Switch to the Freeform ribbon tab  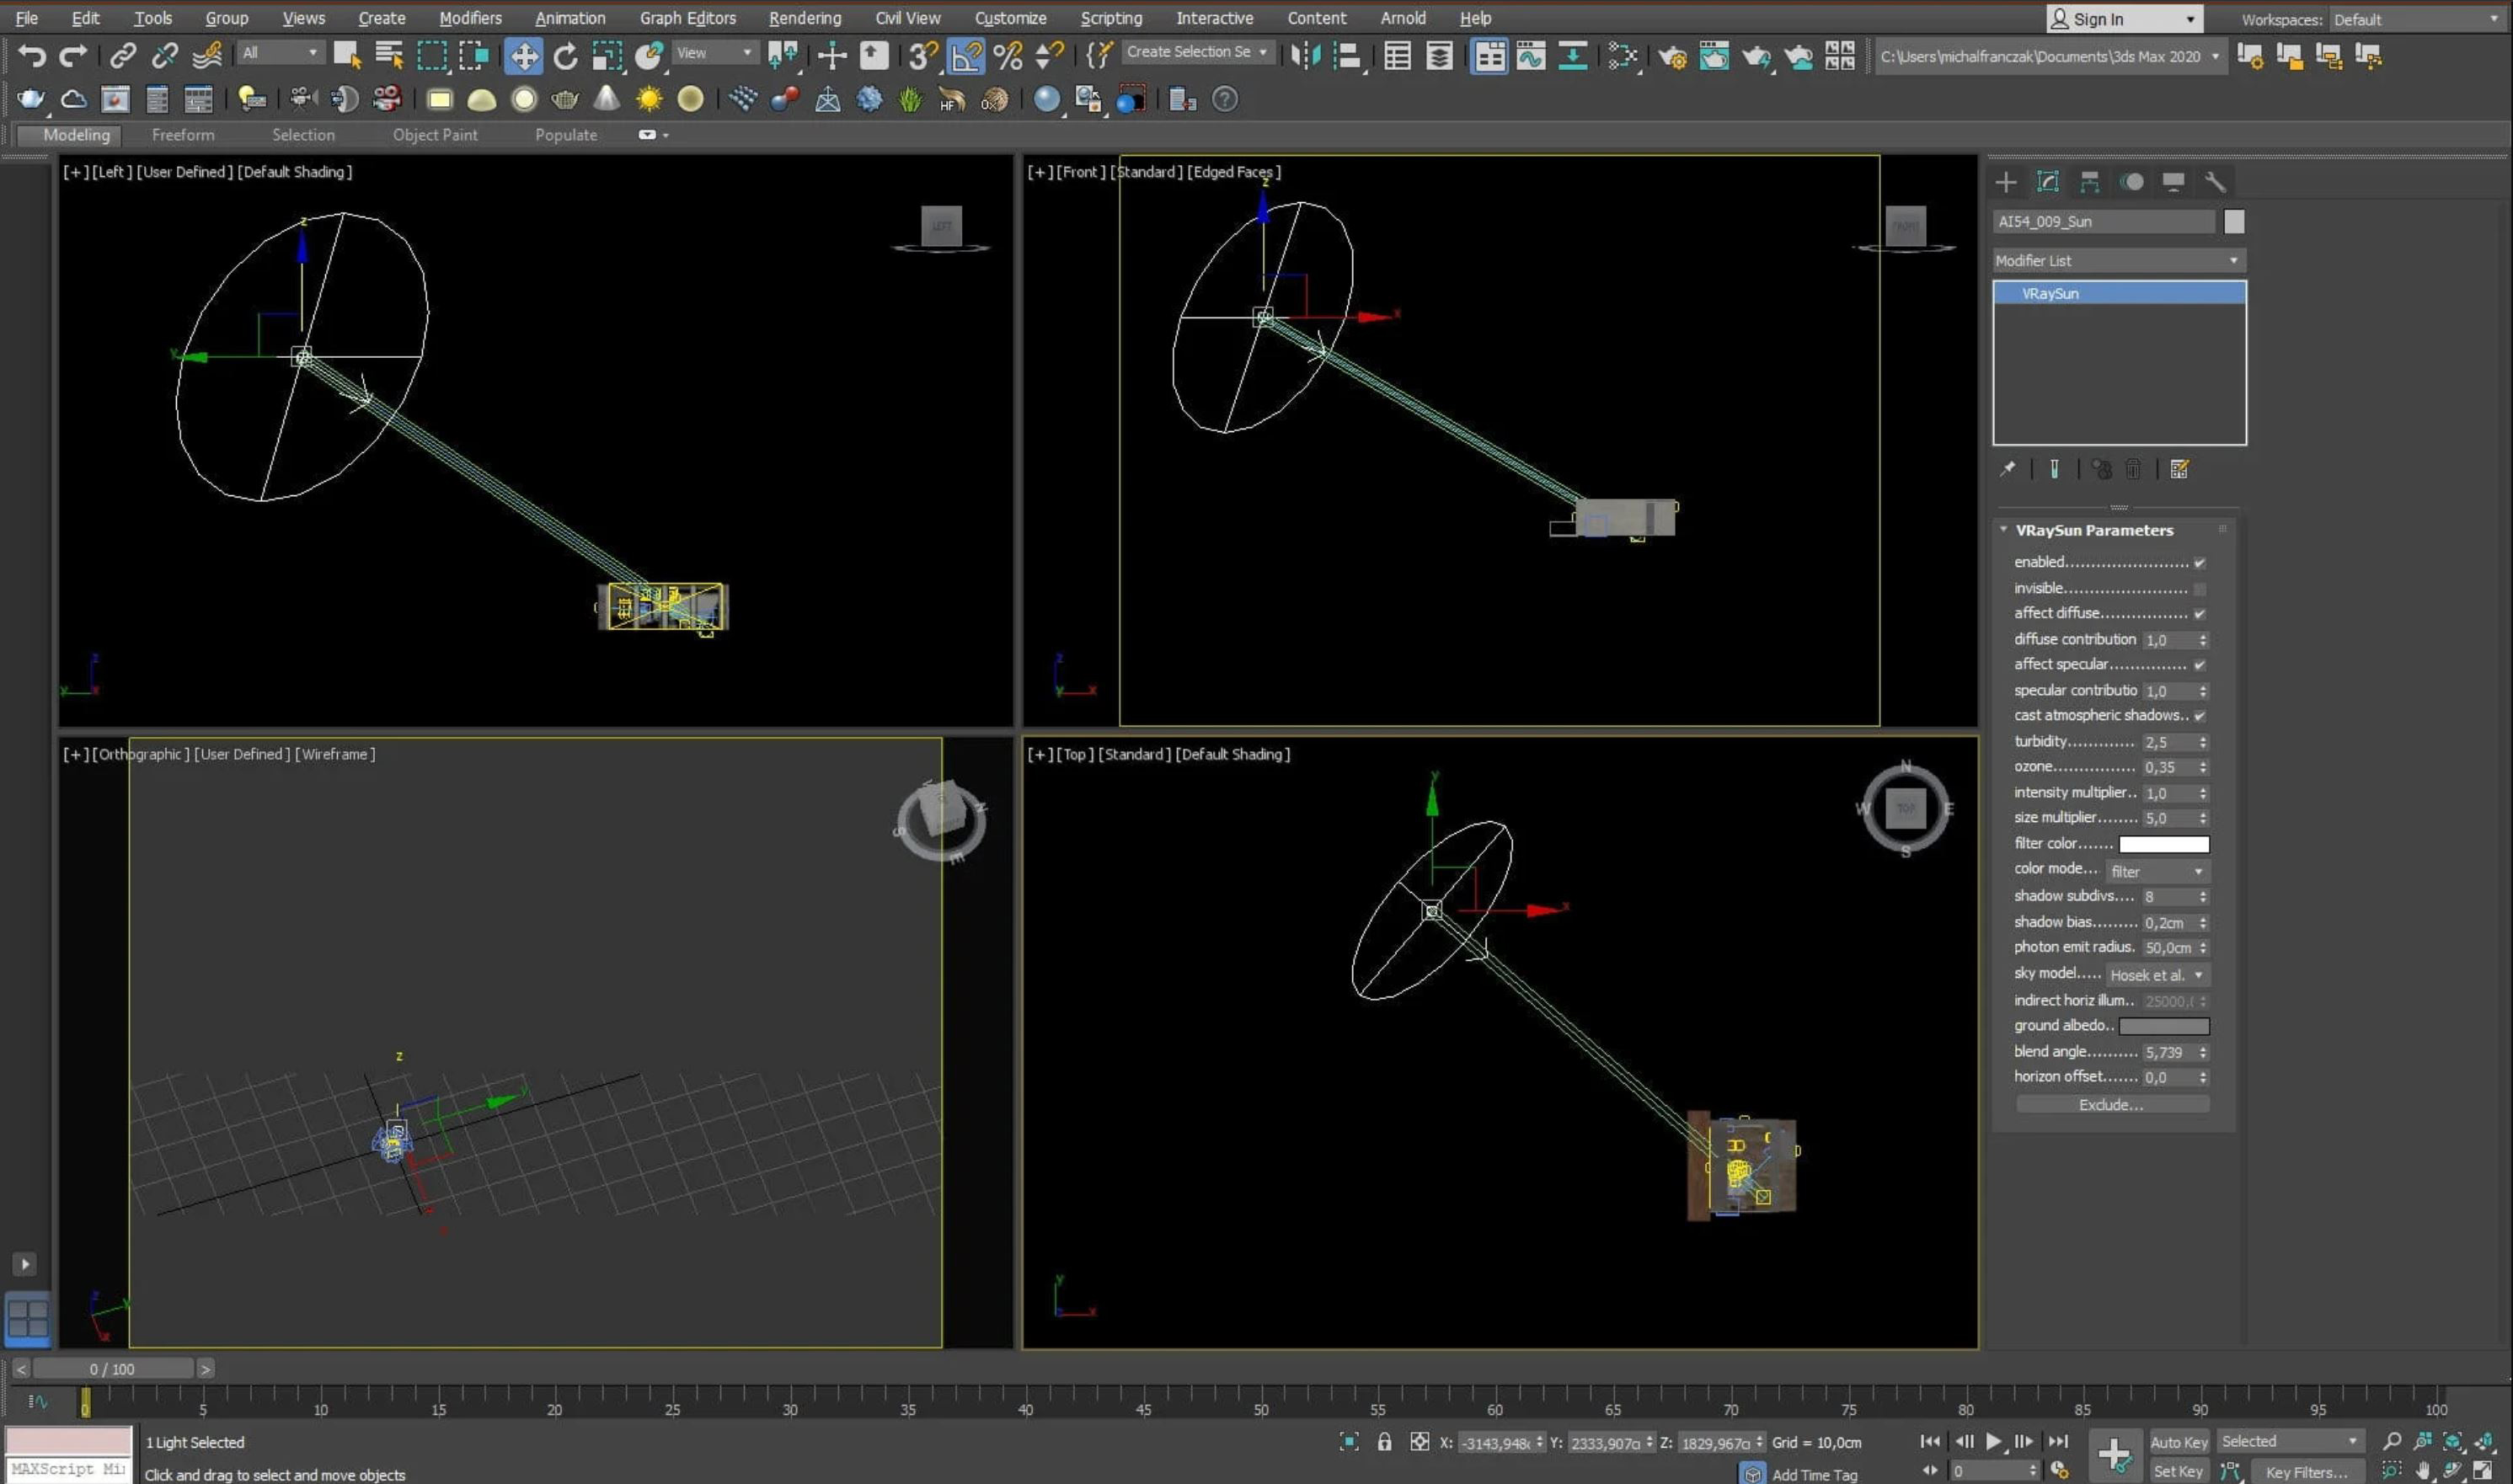pyautogui.click(x=183, y=135)
